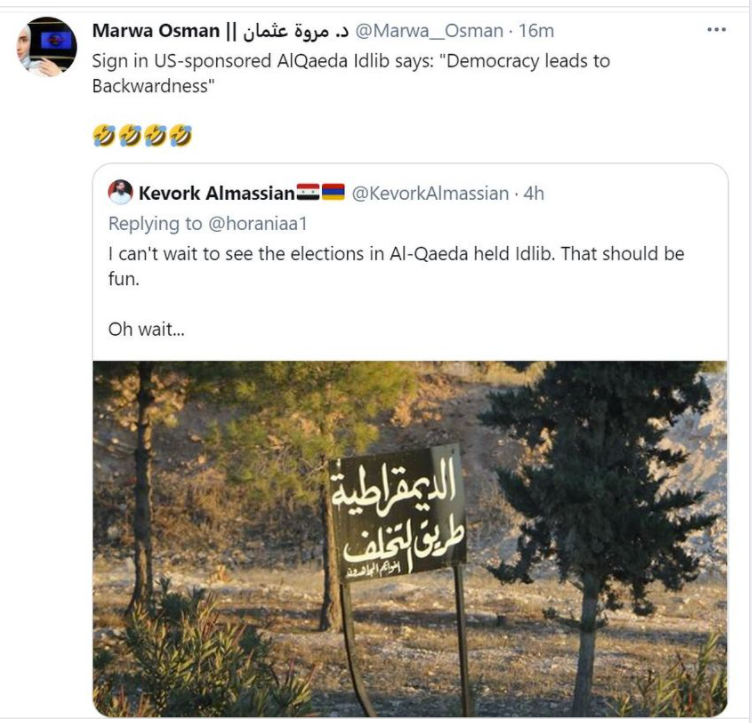Click Marwa Osman's profile avatar
Viewport: 752px width, 723px height.
tap(47, 47)
